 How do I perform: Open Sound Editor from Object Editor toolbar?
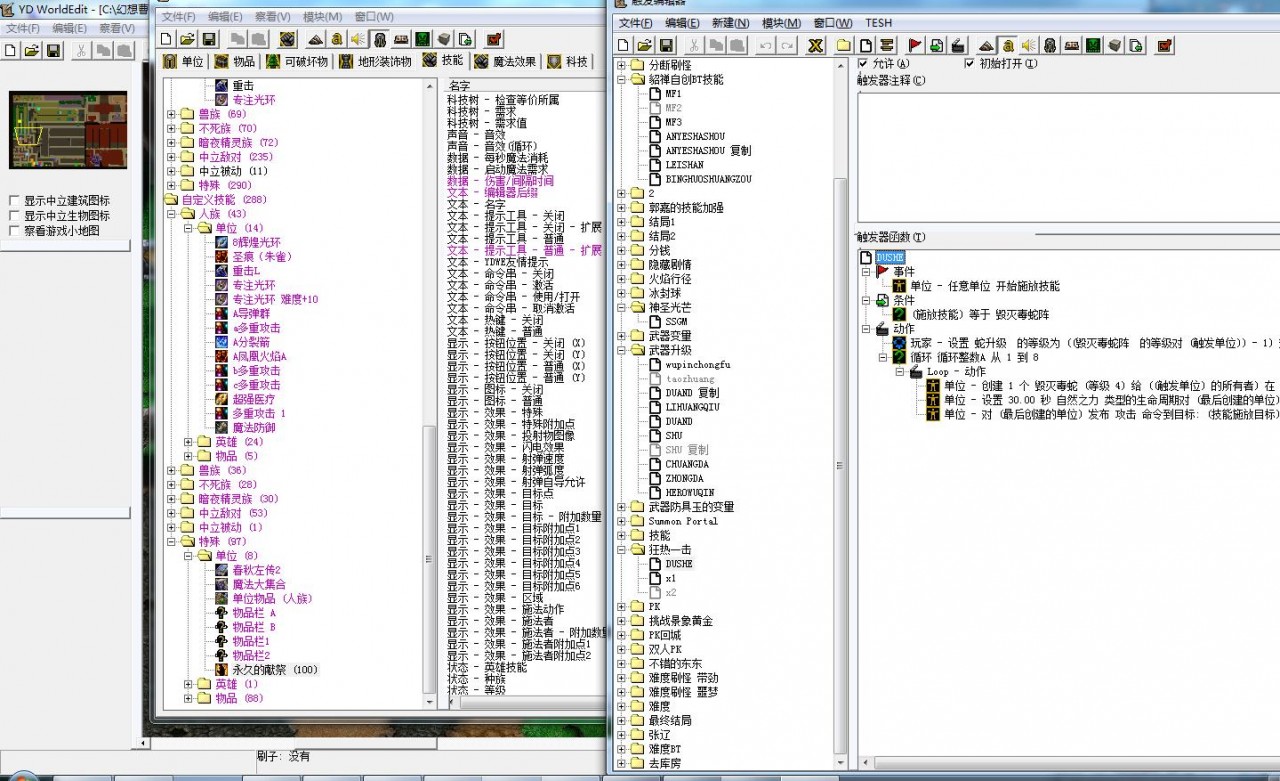(358, 39)
